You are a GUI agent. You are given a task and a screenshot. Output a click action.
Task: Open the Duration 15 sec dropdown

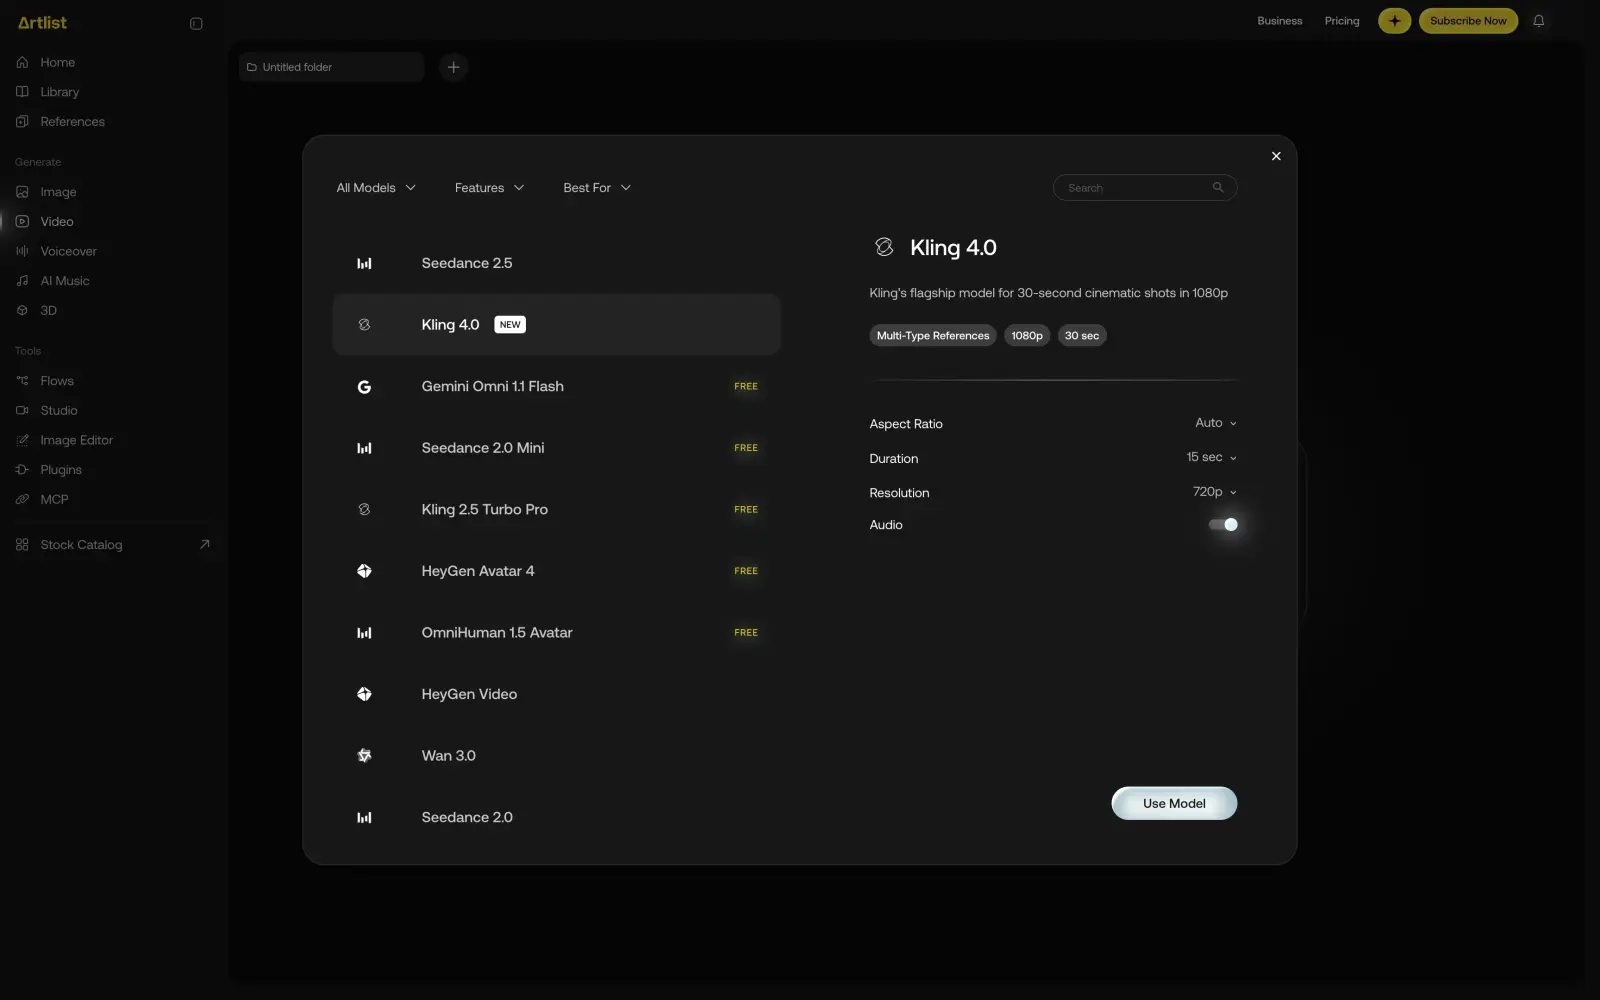1211,457
